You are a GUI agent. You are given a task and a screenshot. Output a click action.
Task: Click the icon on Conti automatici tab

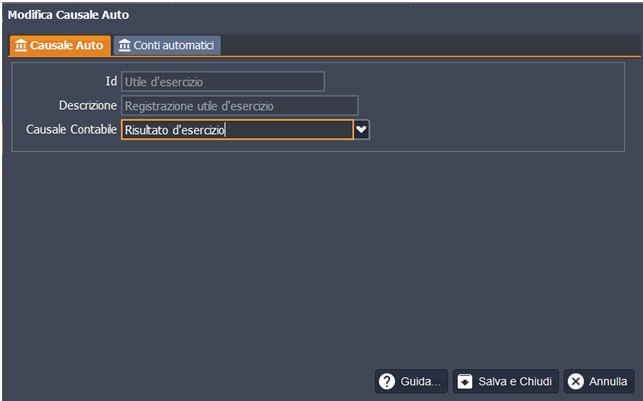[x=124, y=46]
